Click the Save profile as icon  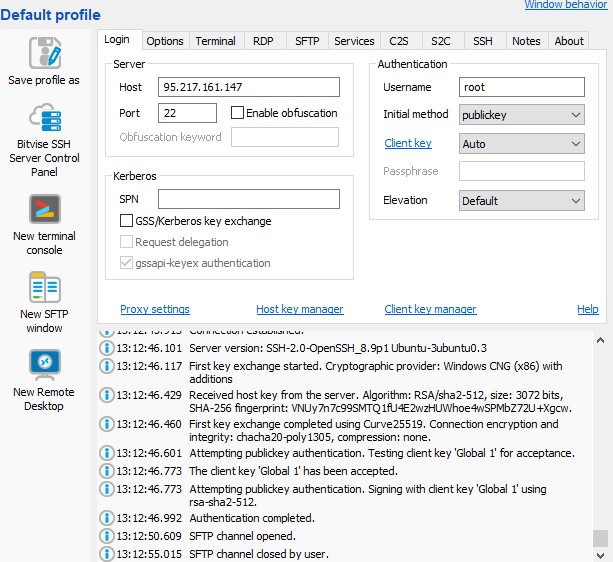(44, 54)
